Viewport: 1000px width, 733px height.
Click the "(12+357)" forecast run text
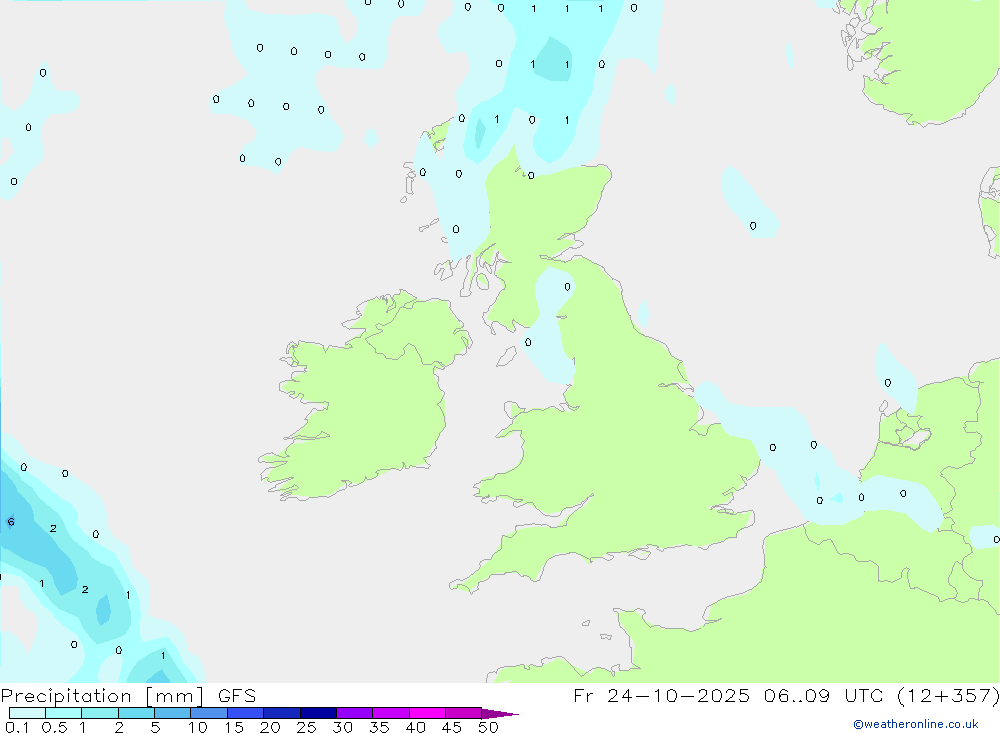pyautogui.click(x=948, y=696)
